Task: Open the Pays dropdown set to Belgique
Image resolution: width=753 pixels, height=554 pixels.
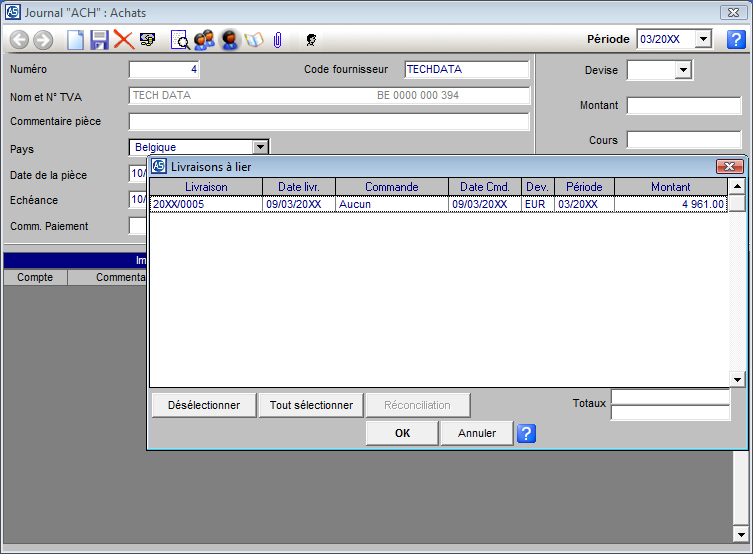Action: point(260,147)
